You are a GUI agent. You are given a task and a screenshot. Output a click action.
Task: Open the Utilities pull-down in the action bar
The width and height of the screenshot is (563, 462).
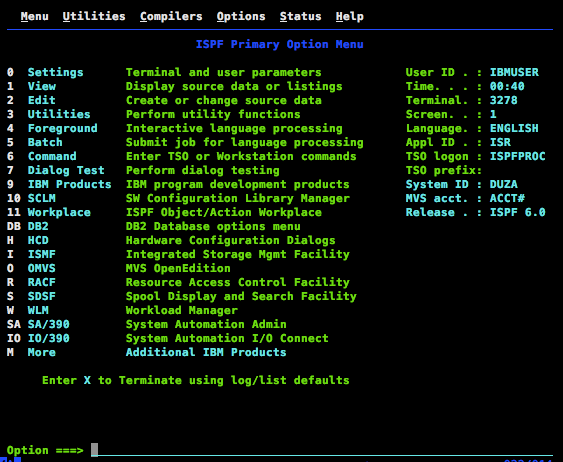(x=94, y=17)
